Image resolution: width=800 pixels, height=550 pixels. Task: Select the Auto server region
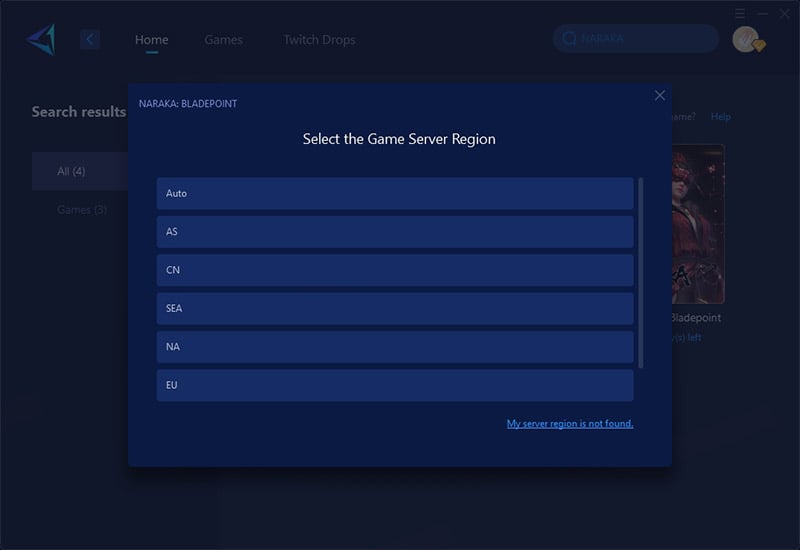pyautogui.click(x=395, y=193)
